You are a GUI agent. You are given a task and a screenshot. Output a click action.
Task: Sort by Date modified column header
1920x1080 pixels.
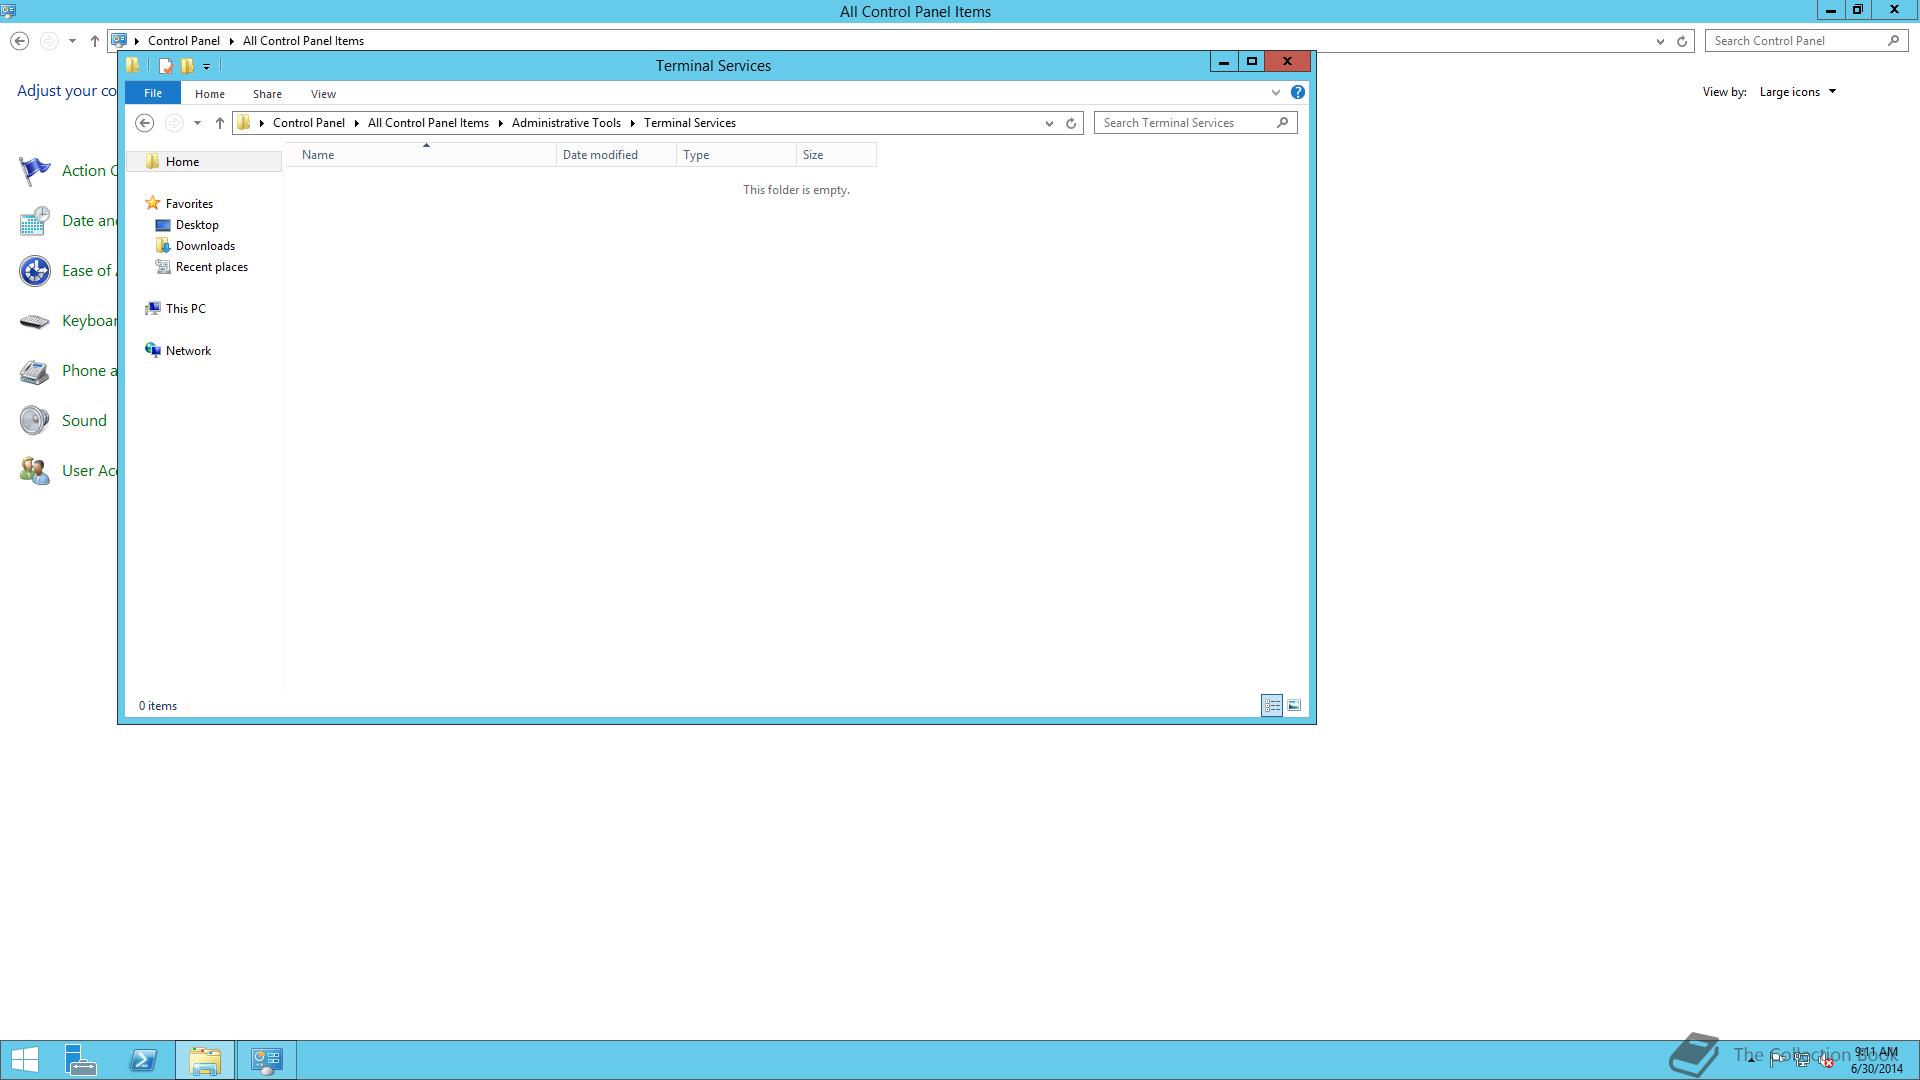point(616,155)
